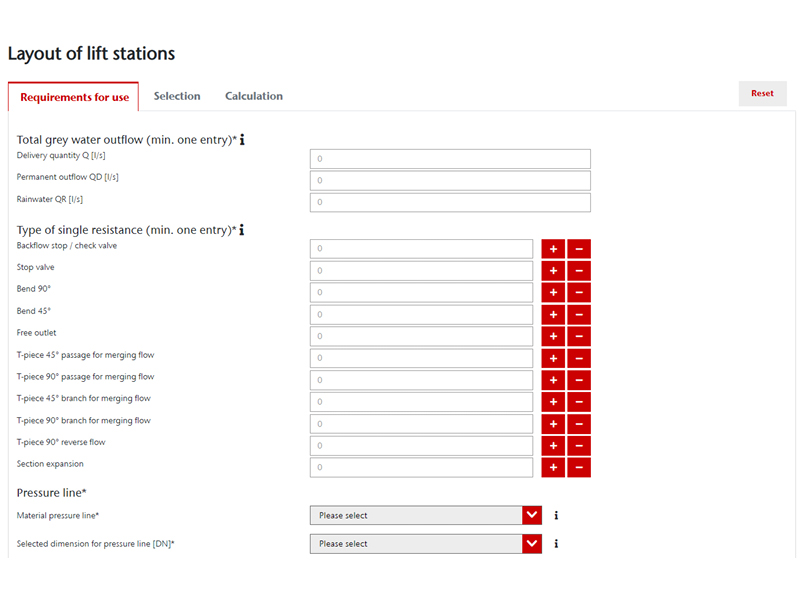Viewport: 800px width, 600px height.
Task: Switch to the Selection tab
Action: [177, 96]
